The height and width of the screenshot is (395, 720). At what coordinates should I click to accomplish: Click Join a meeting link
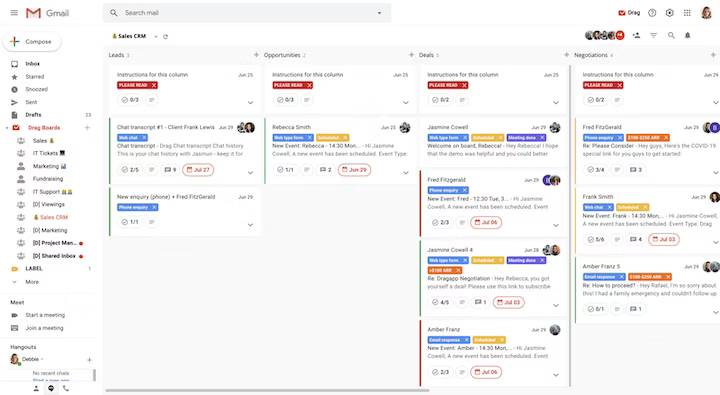coord(45,328)
